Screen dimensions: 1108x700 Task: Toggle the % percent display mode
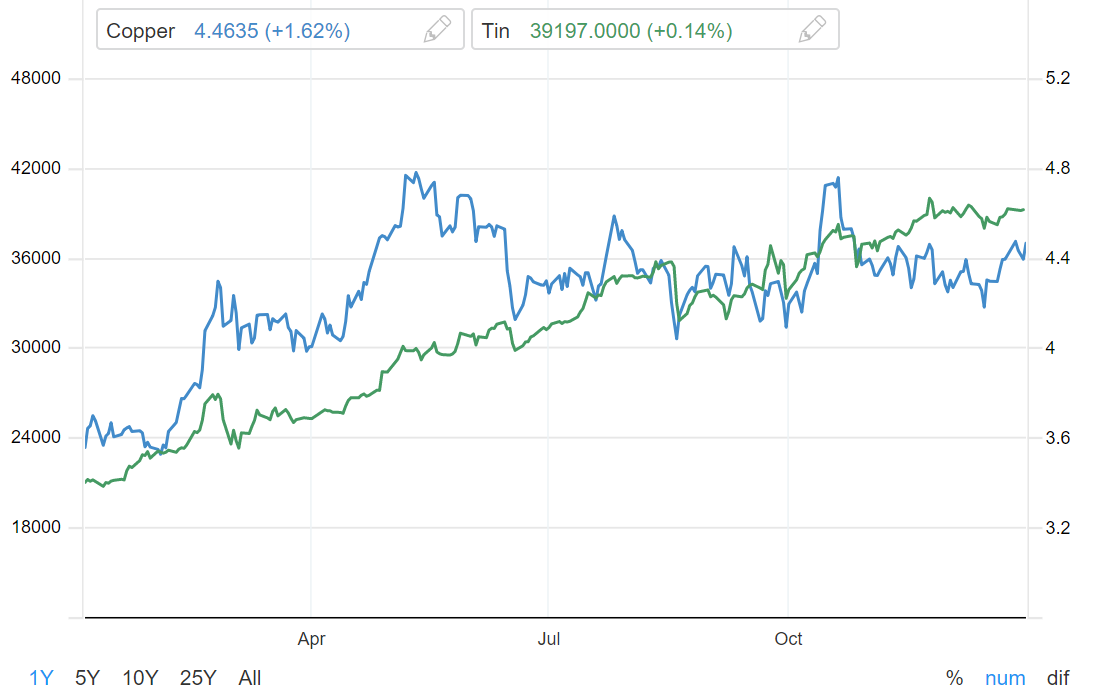pos(954,678)
